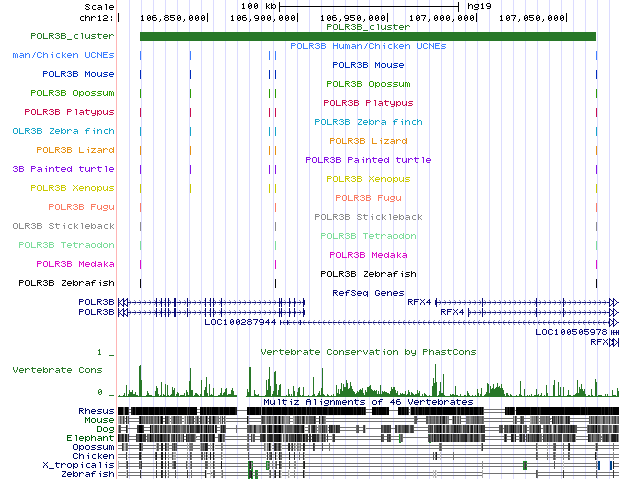Click the Vertebrate Cons left label
The image size is (620, 479).
(x=58, y=370)
